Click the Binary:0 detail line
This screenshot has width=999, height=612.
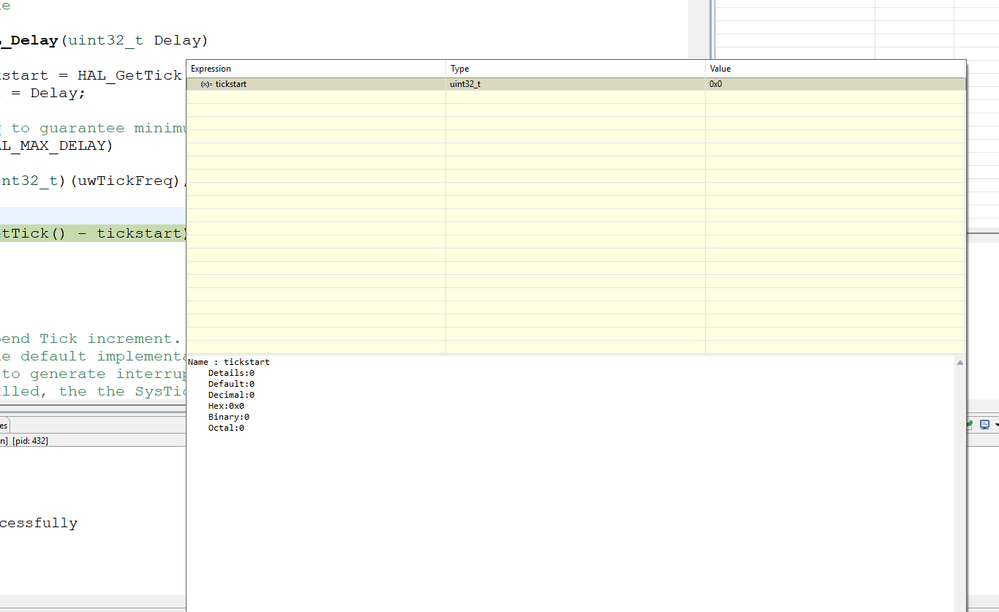pyautogui.click(x=229, y=417)
